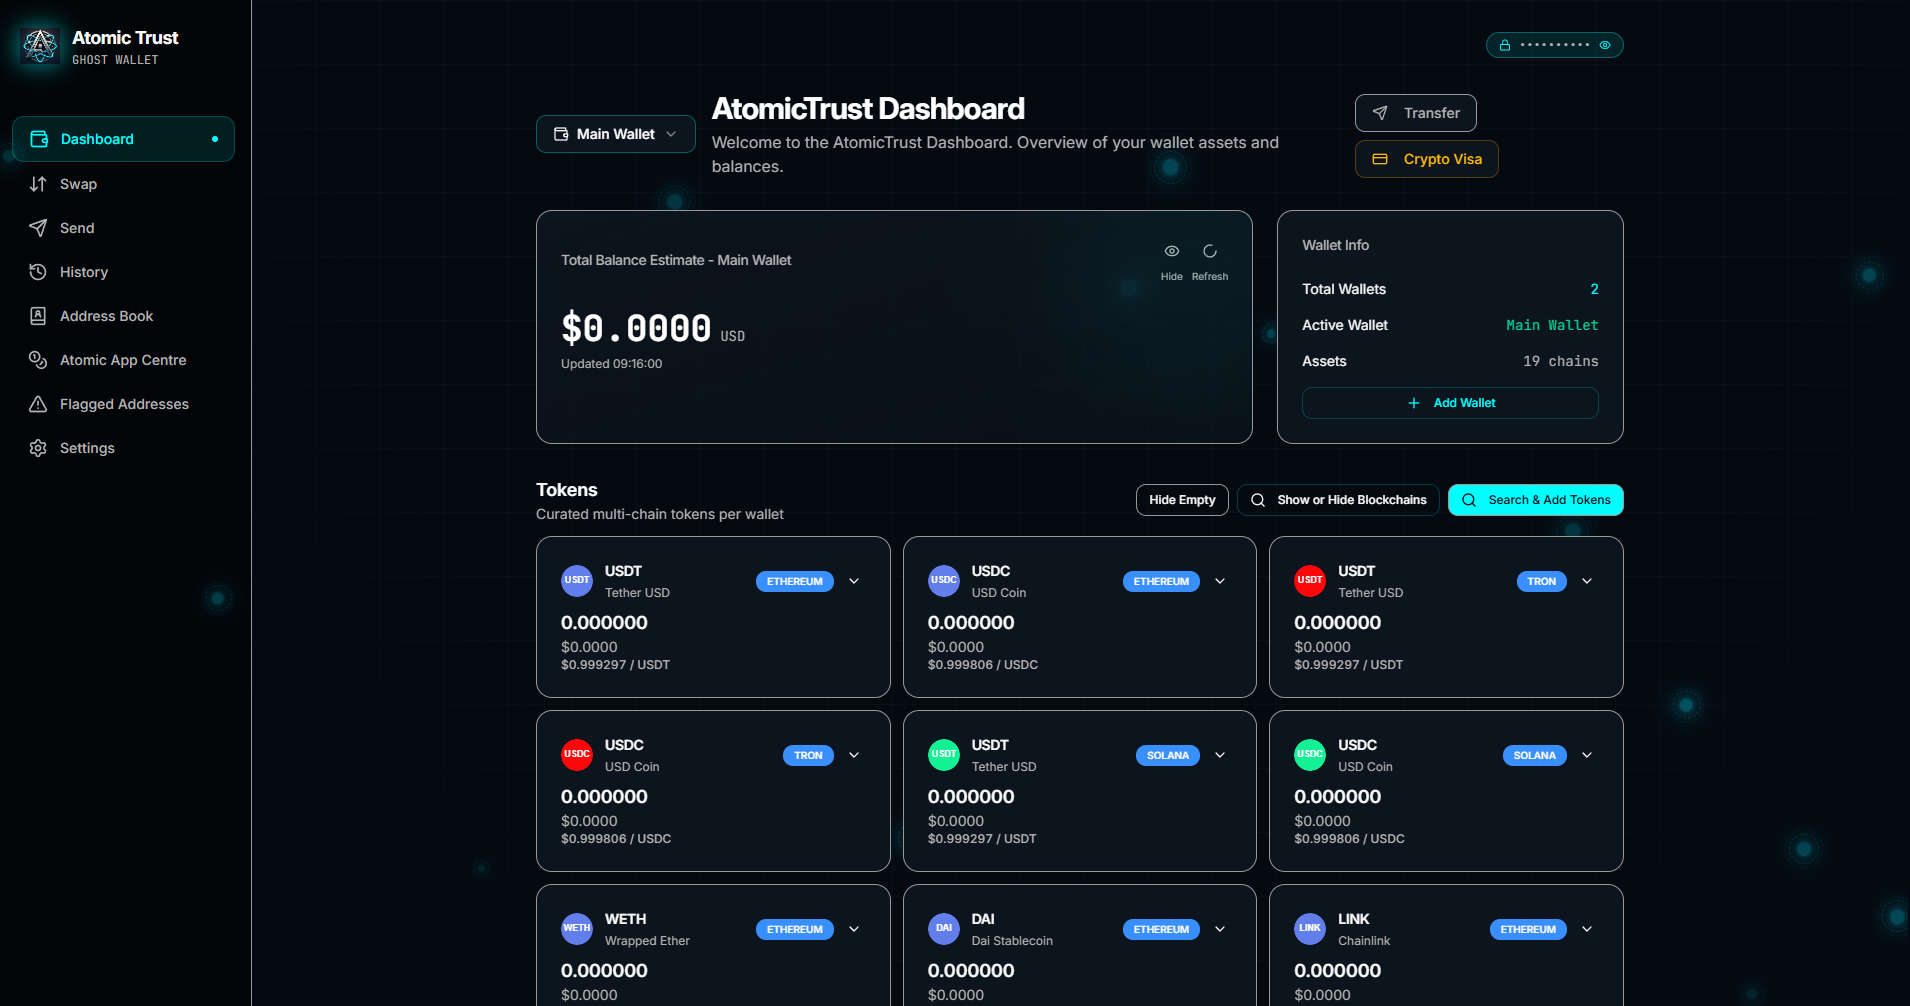Open Settings from the sidebar
Screen dimensions: 1910x1006
[123, 448]
